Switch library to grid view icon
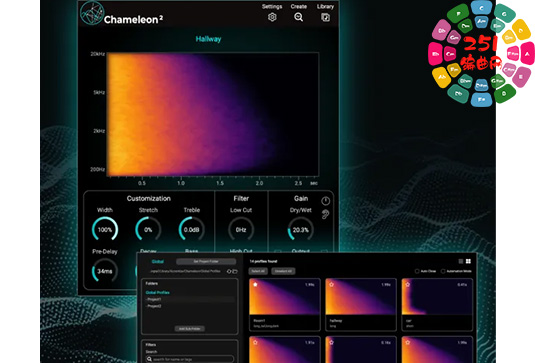Image resolution: width=535 pixels, height=363 pixels. coord(468,261)
